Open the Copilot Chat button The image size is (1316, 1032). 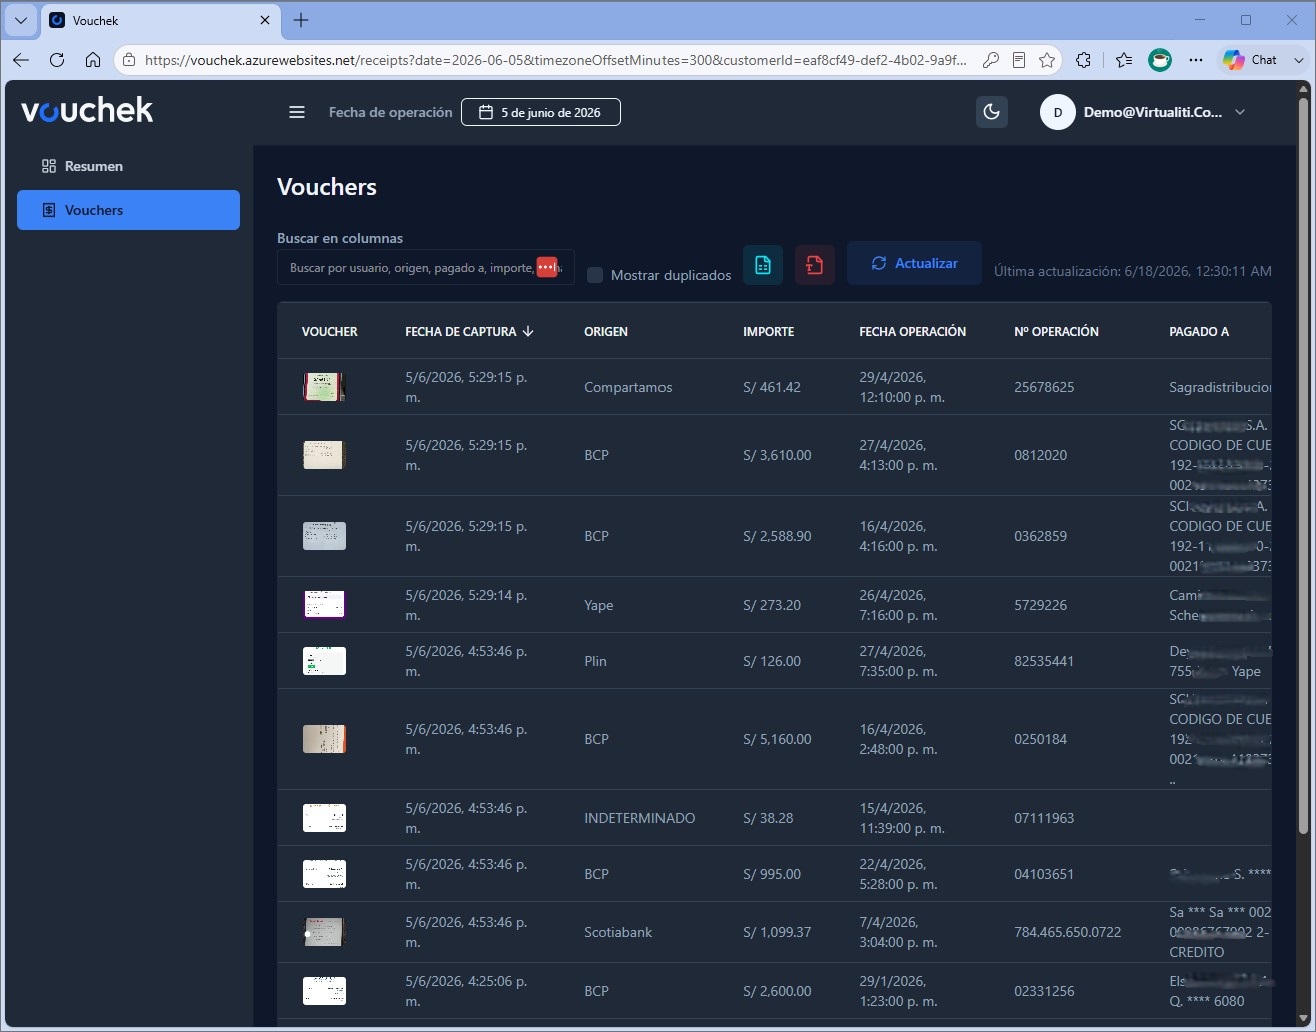pyautogui.click(x=1251, y=60)
